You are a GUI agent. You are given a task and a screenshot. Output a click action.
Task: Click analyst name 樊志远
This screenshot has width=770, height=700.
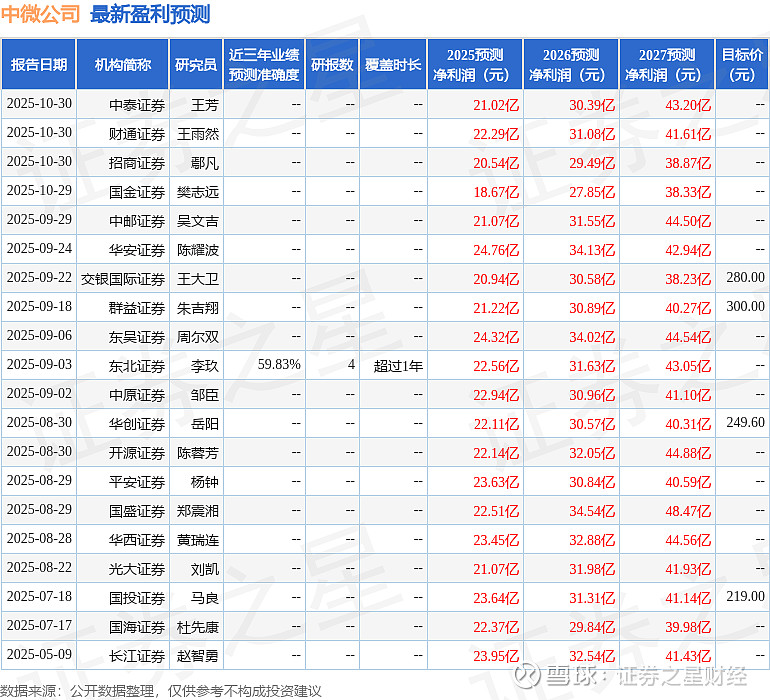(x=198, y=192)
